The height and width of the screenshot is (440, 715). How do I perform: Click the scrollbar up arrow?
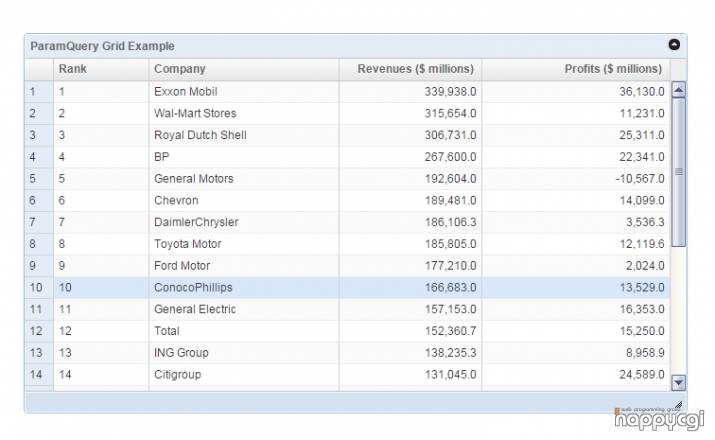tap(678, 90)
